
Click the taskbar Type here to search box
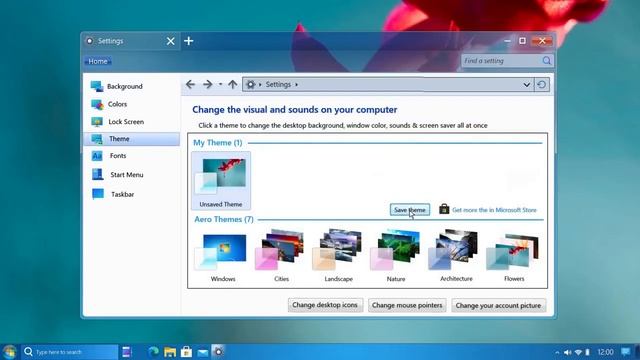(69, 352)
